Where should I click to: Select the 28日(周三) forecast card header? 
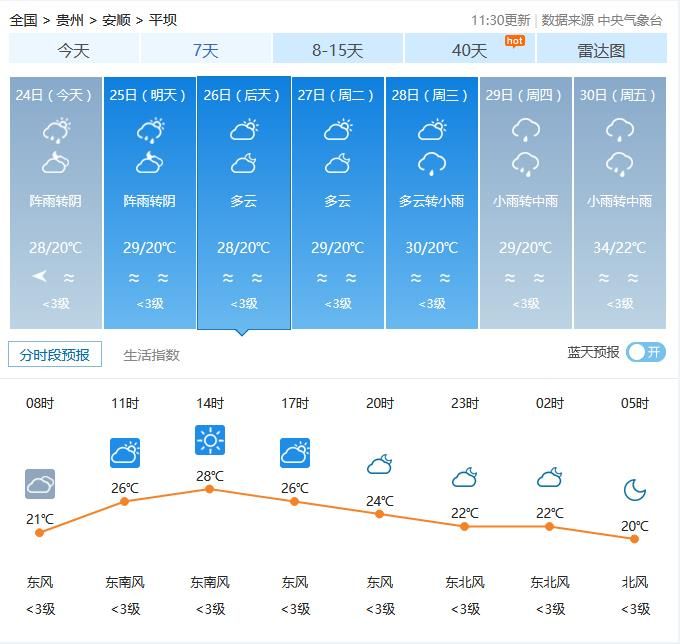click(430, 95)
